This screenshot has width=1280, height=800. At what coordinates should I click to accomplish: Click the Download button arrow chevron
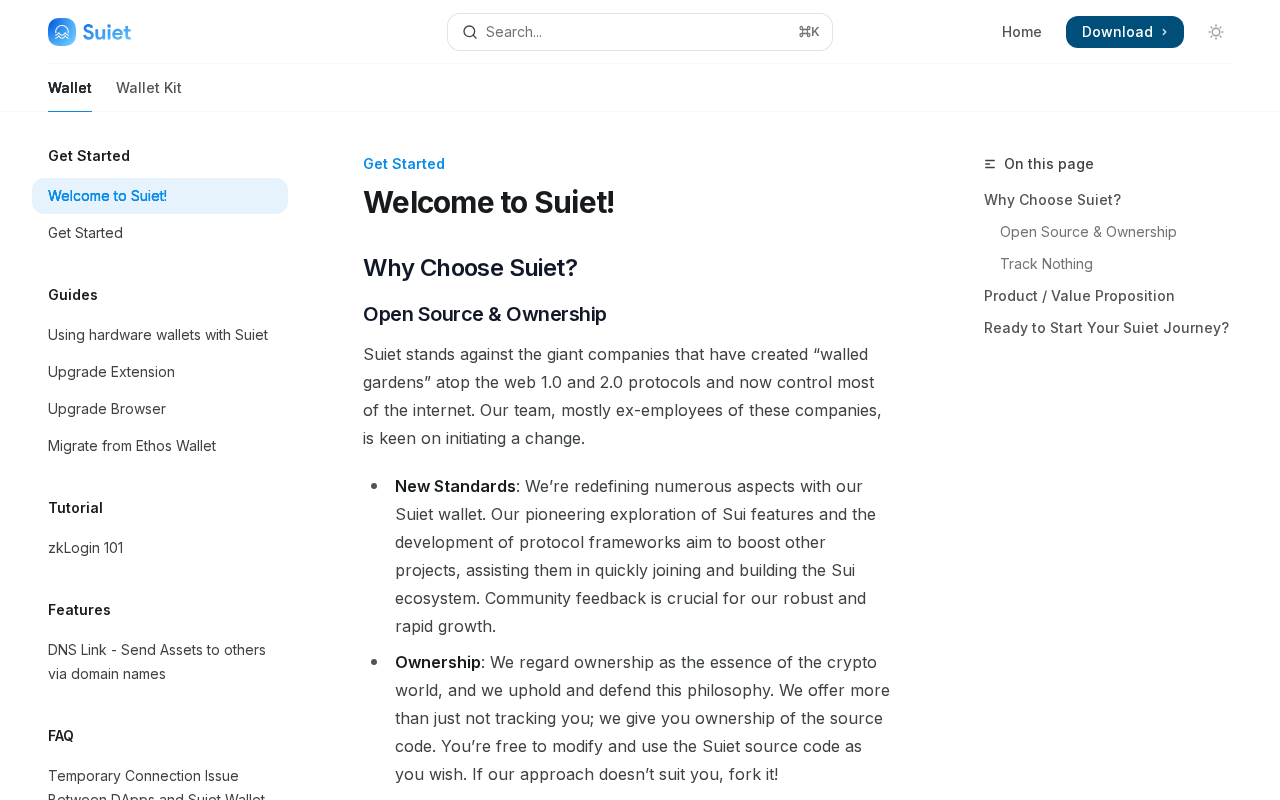click(1165, 32)
